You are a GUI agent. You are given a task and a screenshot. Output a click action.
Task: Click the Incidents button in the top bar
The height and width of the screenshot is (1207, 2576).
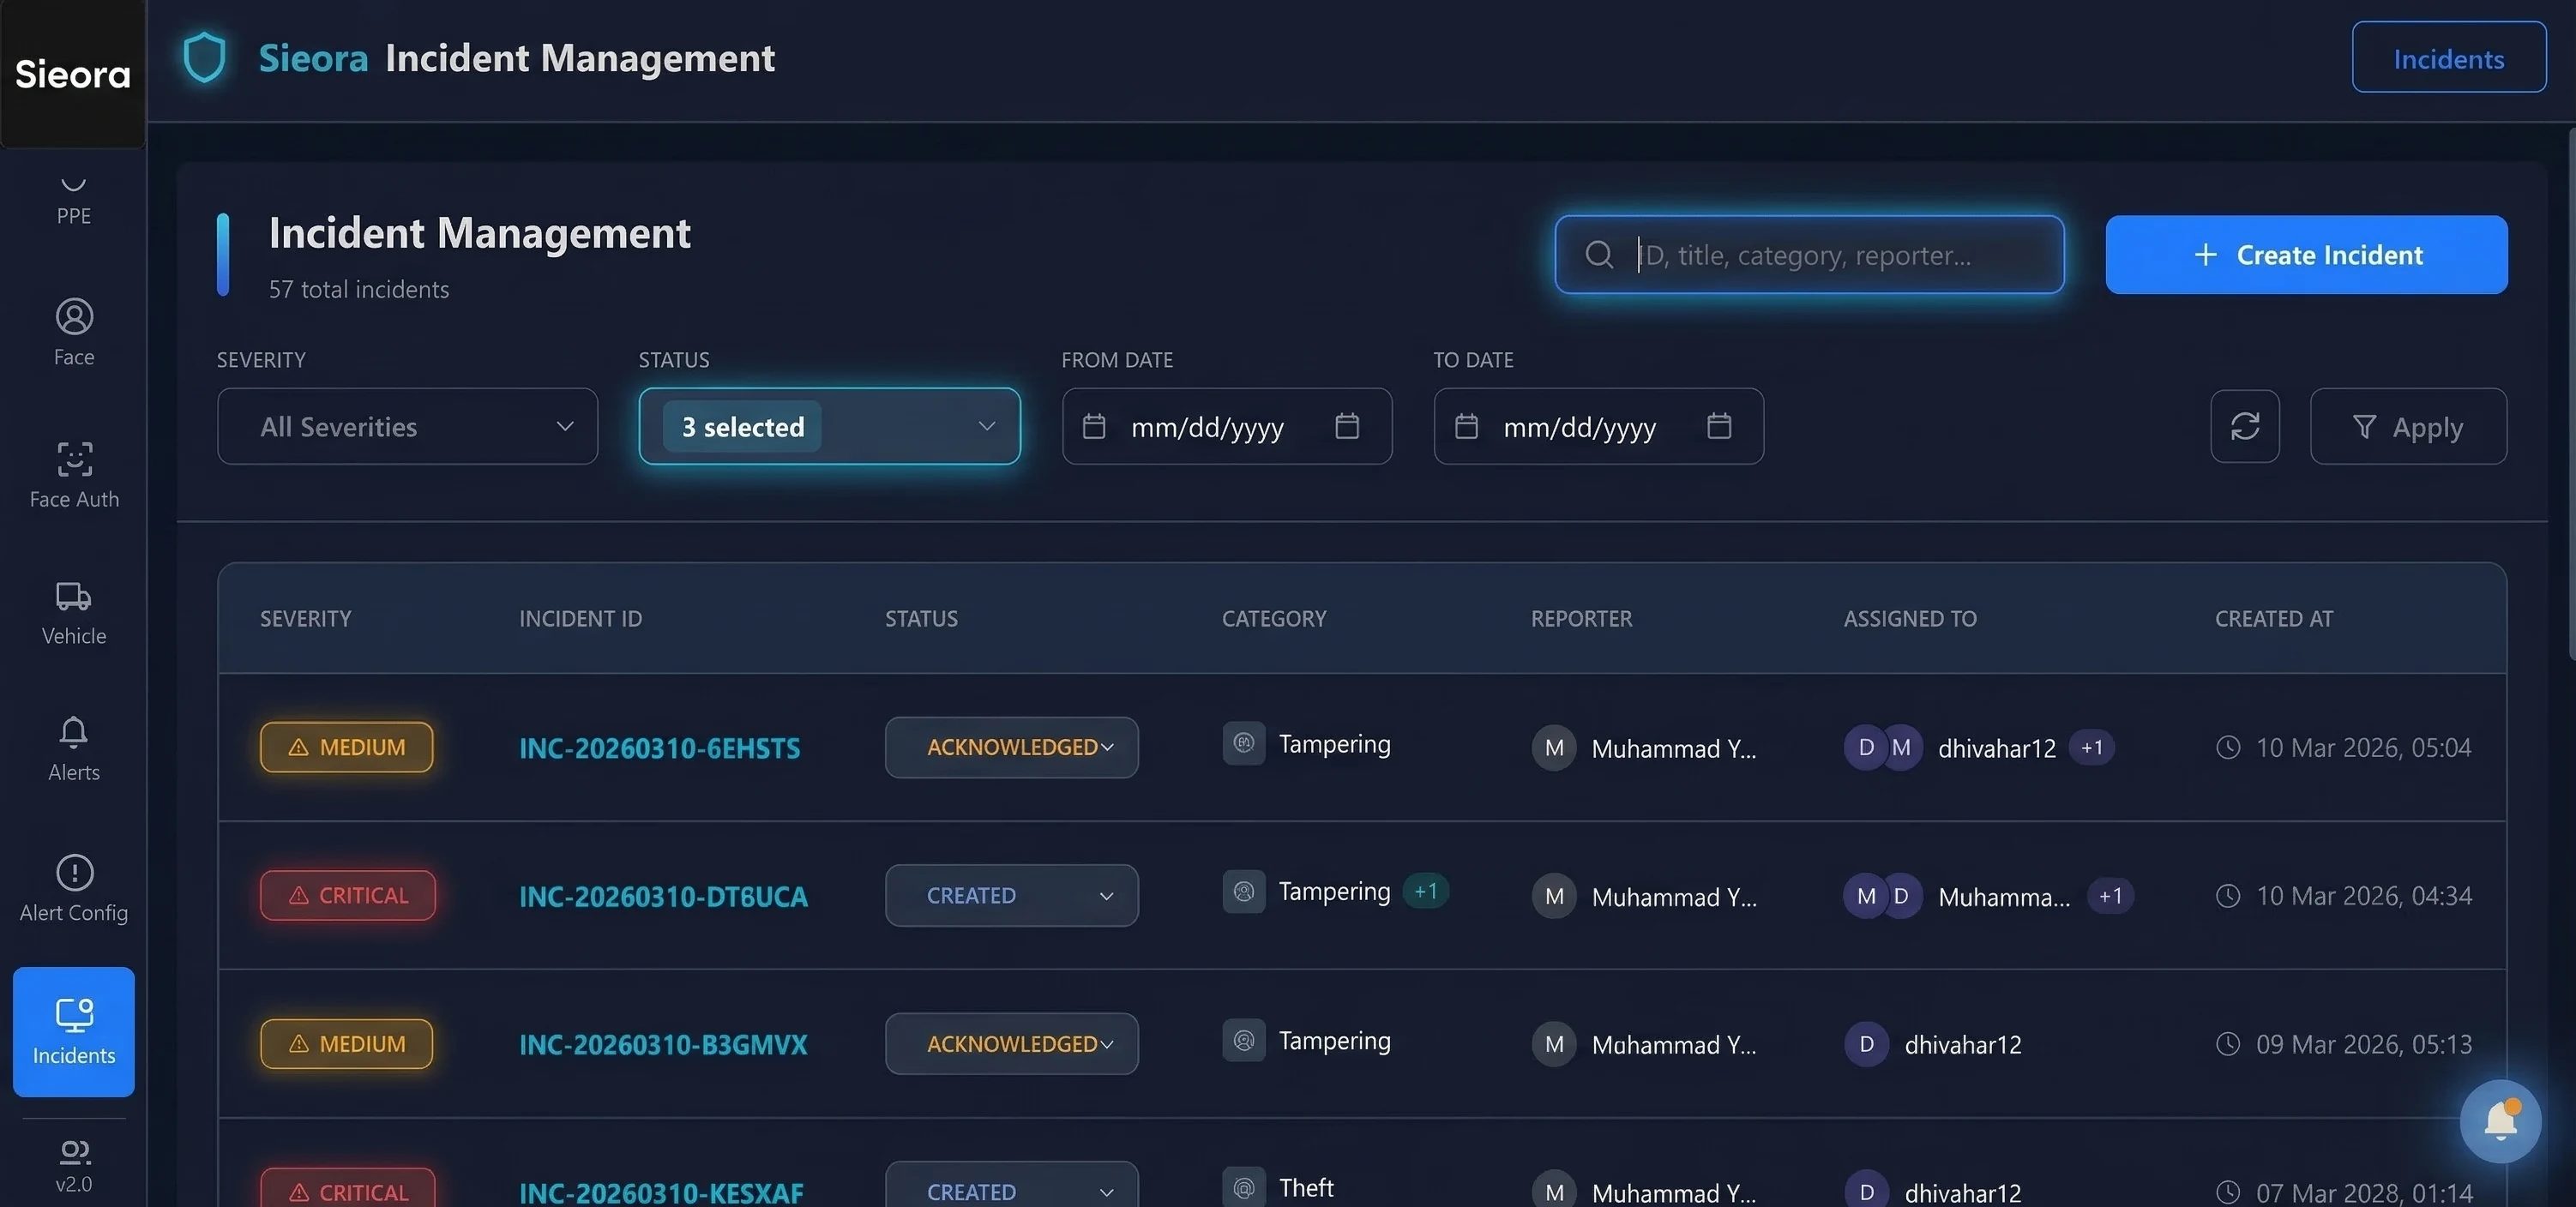pos(2448,57)
